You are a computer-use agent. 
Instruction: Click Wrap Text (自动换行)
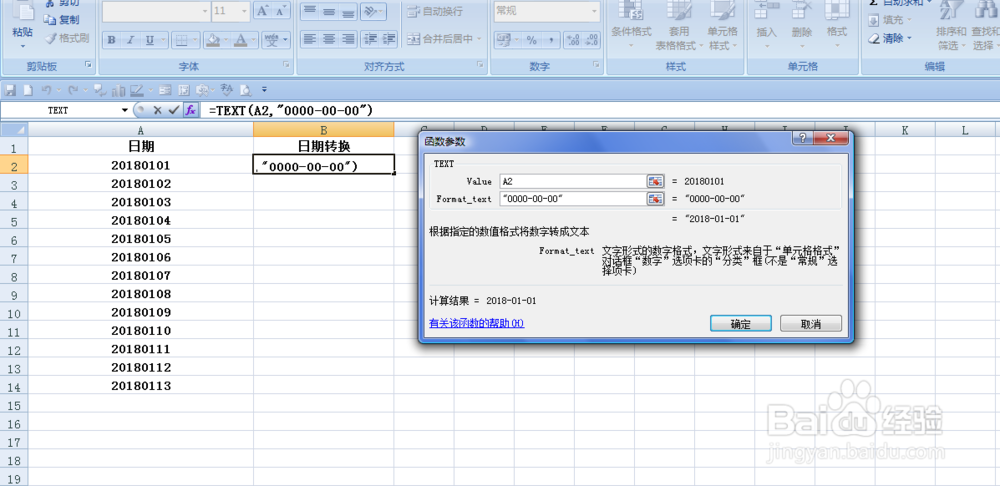pos(436,11)
